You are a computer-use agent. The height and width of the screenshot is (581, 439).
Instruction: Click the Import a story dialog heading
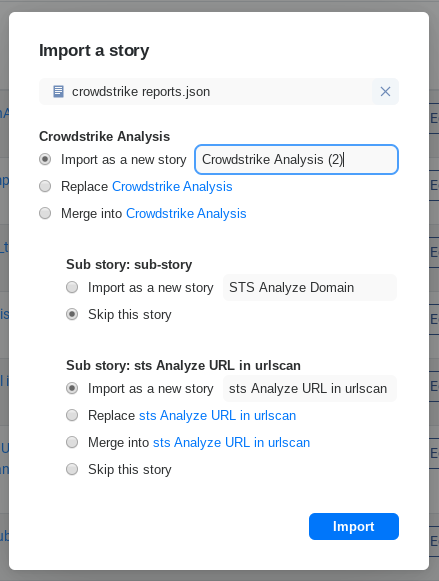tap(94, 50)
